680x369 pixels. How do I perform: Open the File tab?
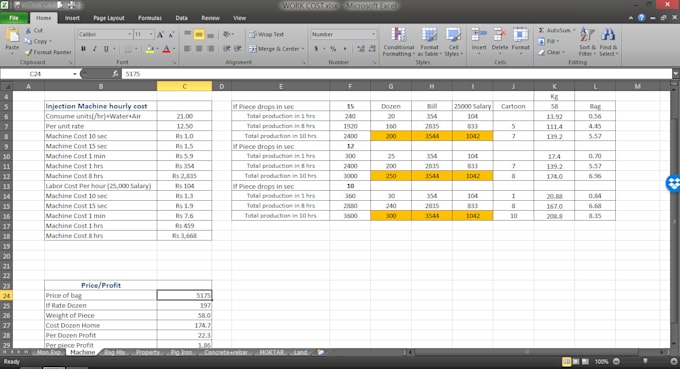[x=14, y=18]
